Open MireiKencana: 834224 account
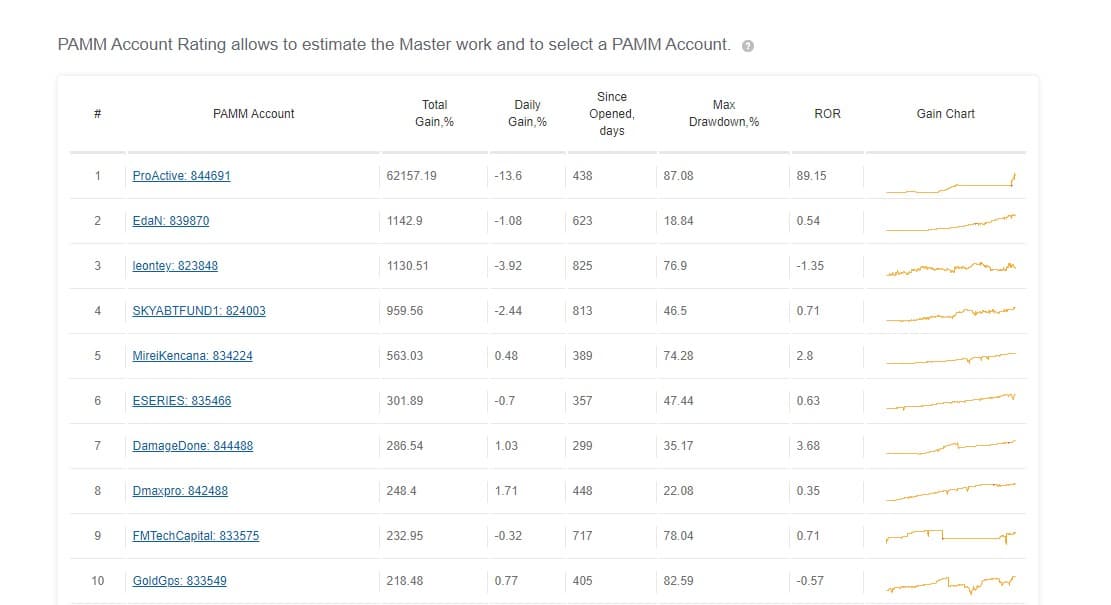 192,356
